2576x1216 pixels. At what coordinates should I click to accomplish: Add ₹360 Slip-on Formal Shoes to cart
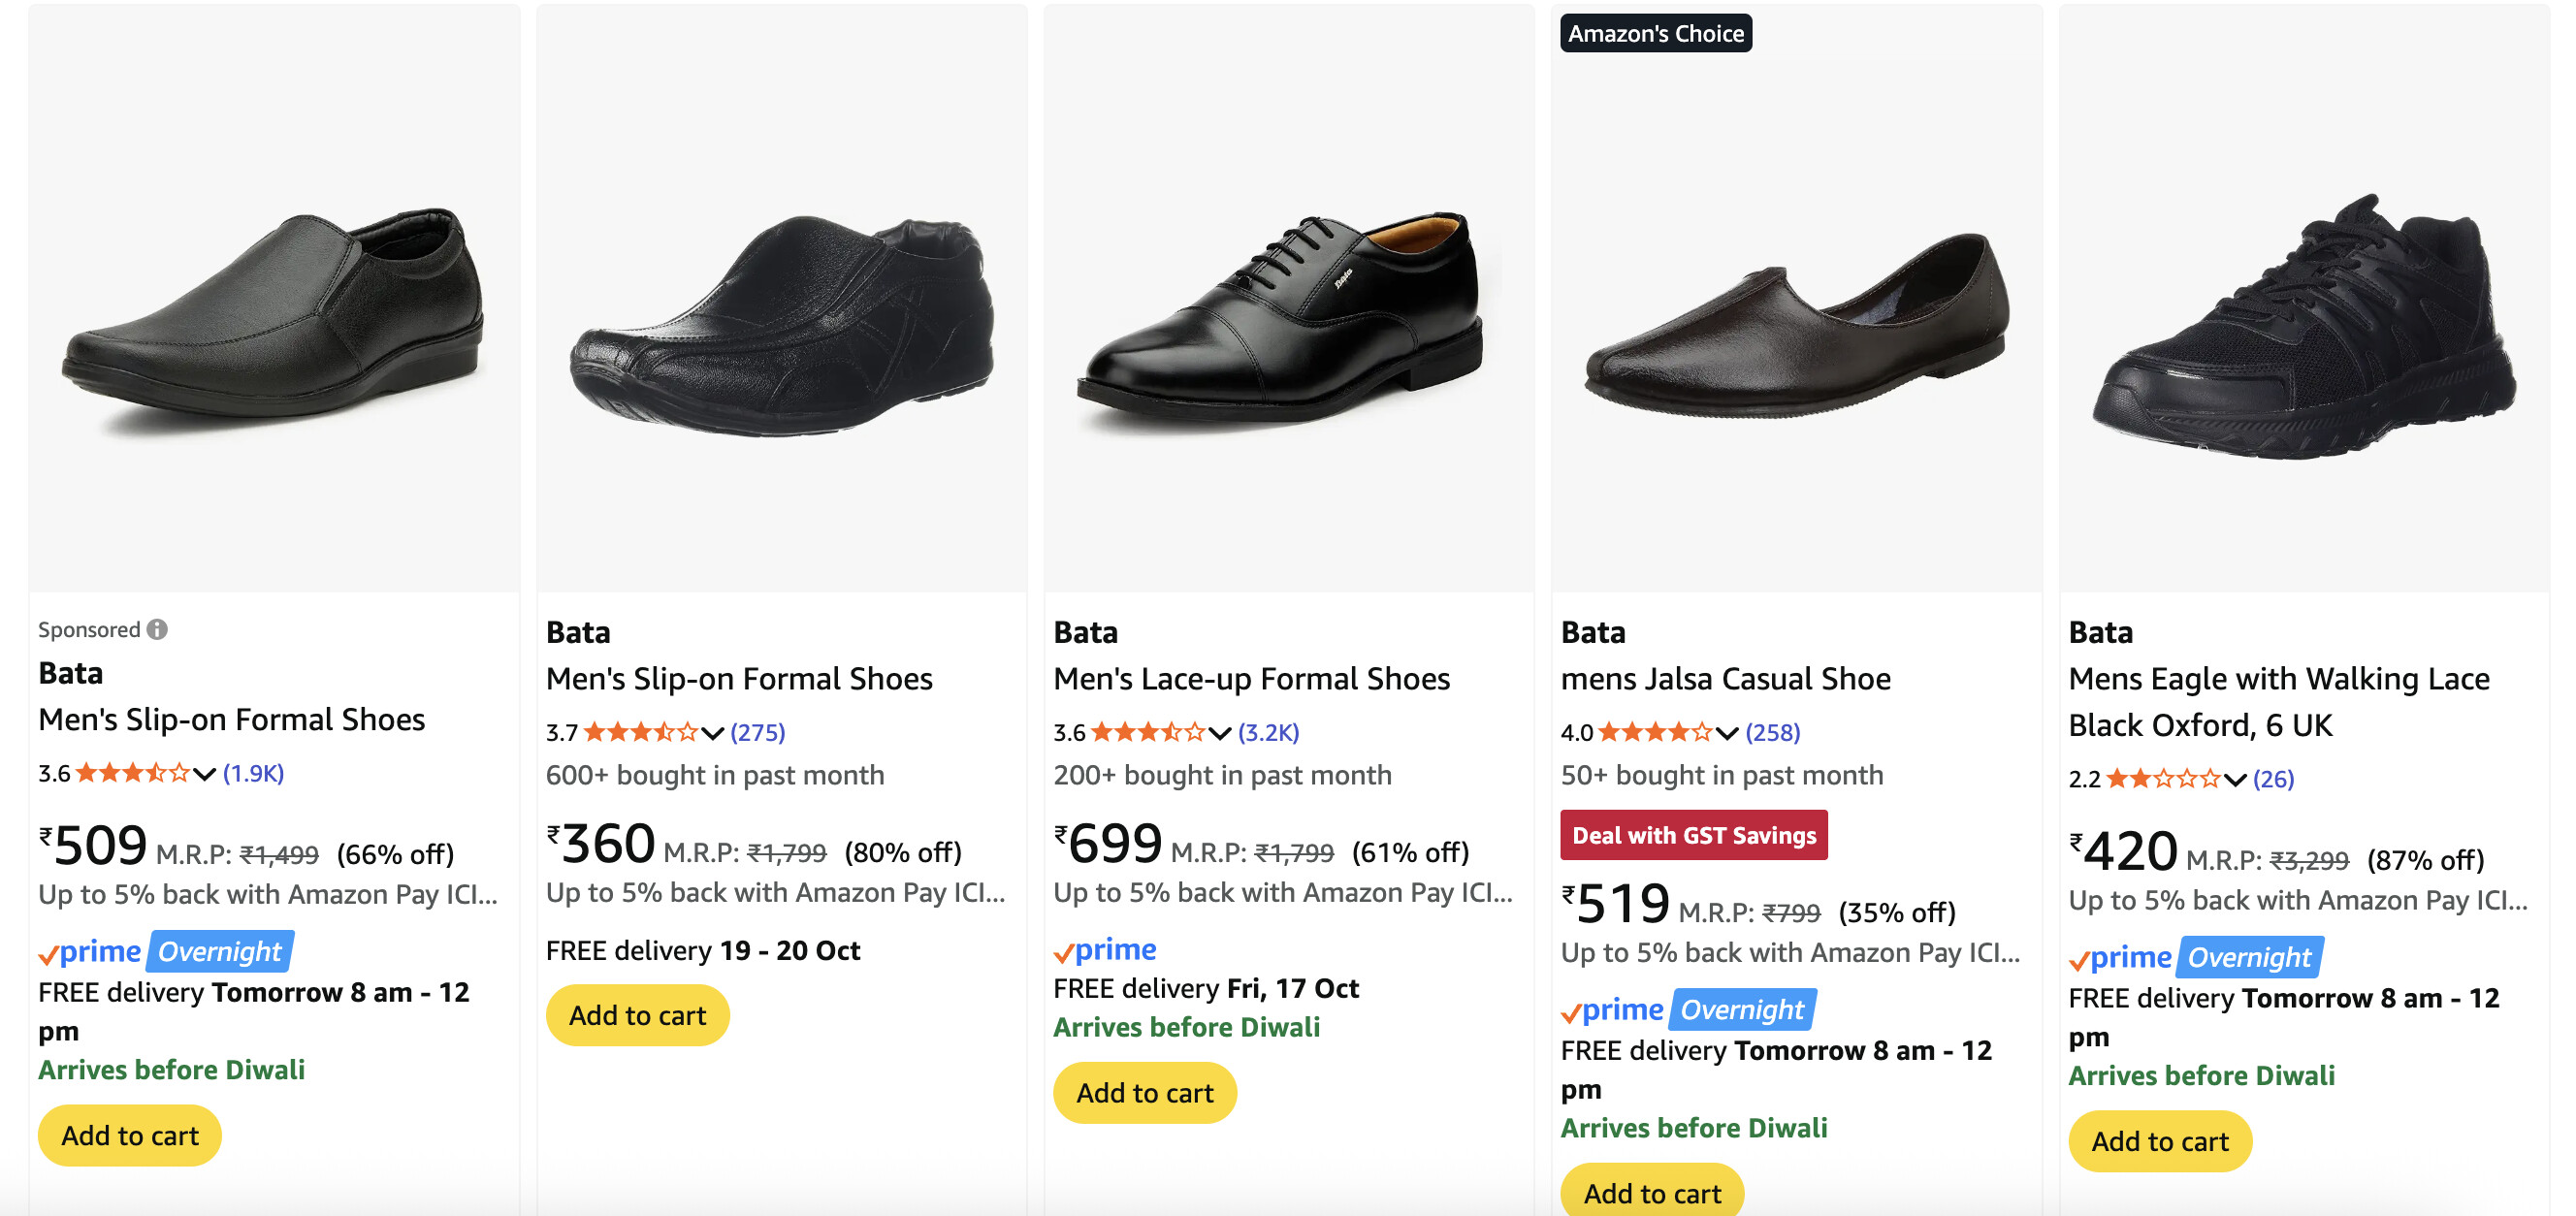(637, 1015)
